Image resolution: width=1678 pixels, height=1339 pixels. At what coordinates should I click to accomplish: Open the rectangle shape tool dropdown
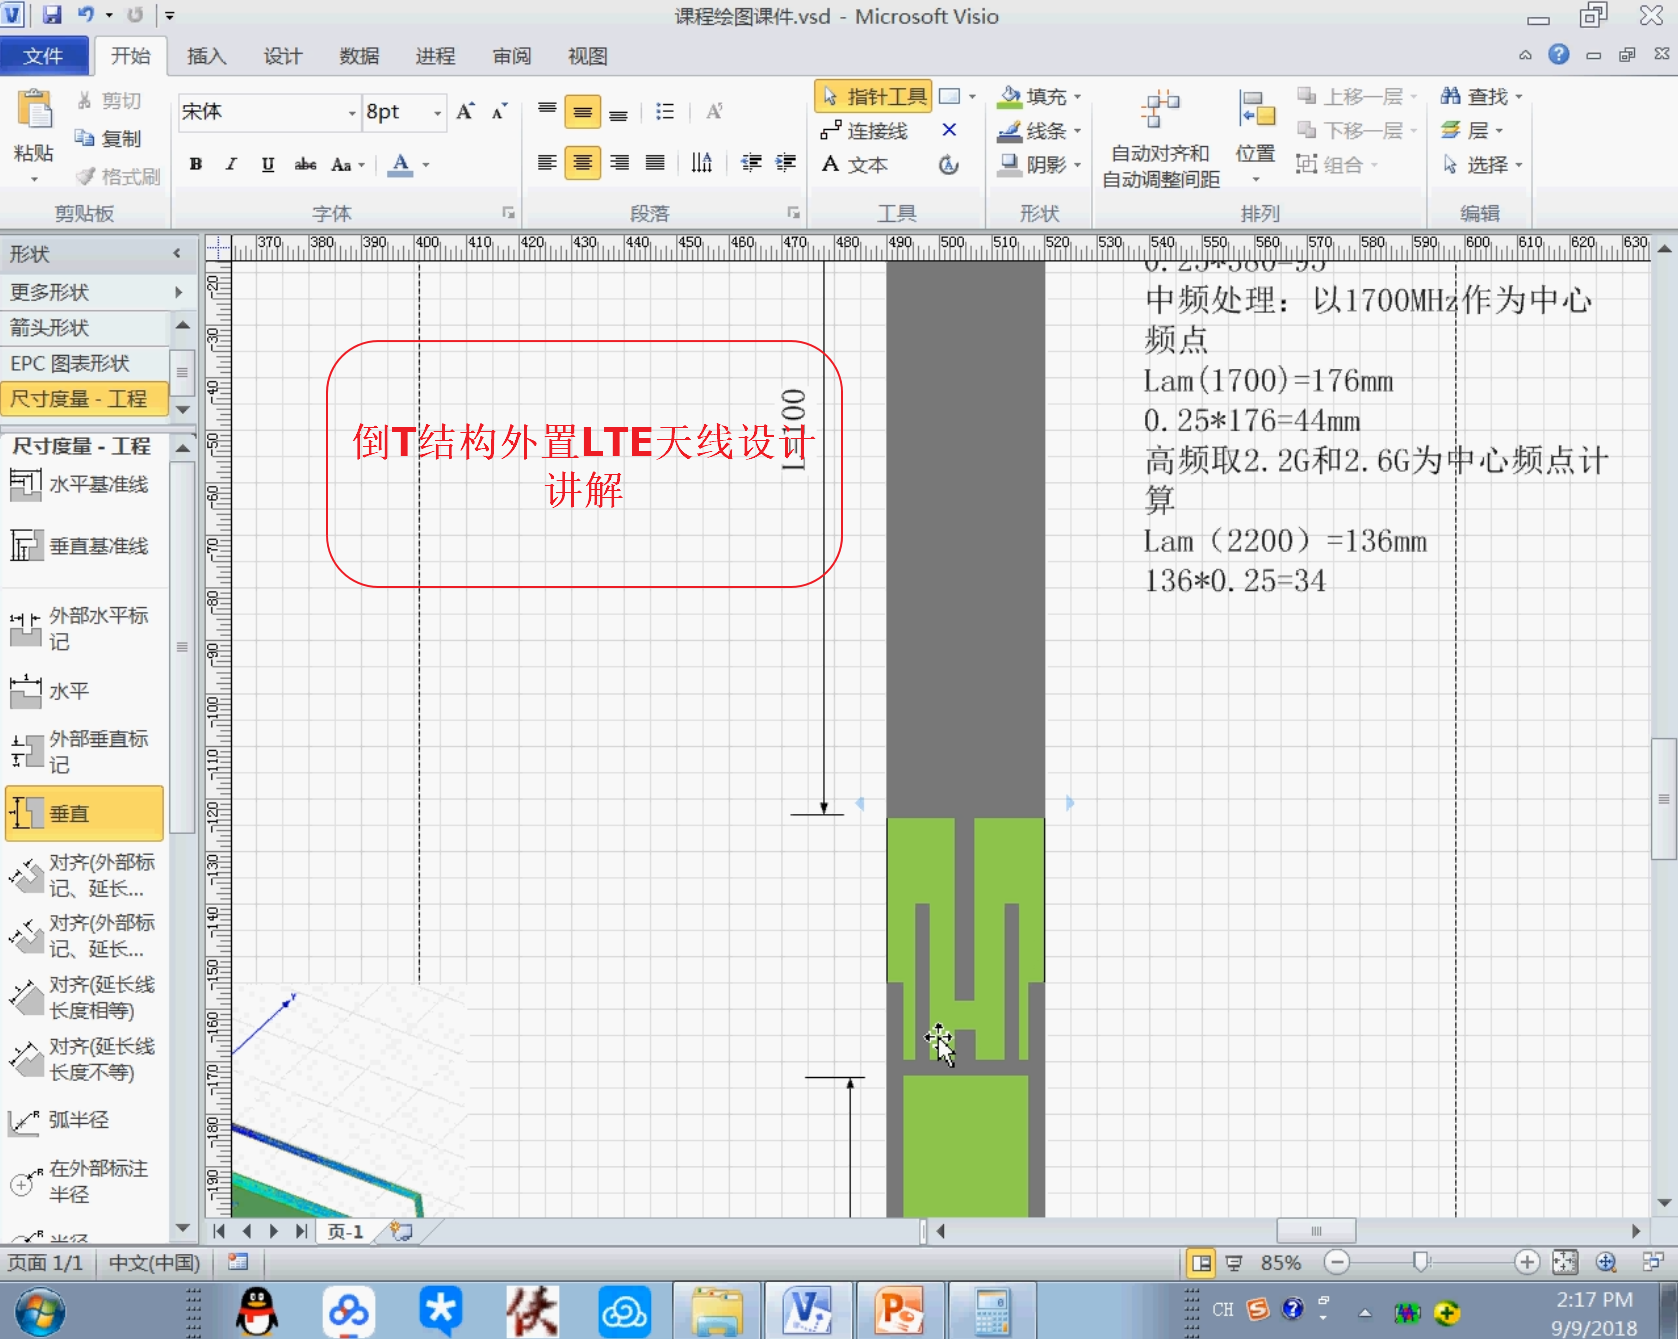coord(972,97)
